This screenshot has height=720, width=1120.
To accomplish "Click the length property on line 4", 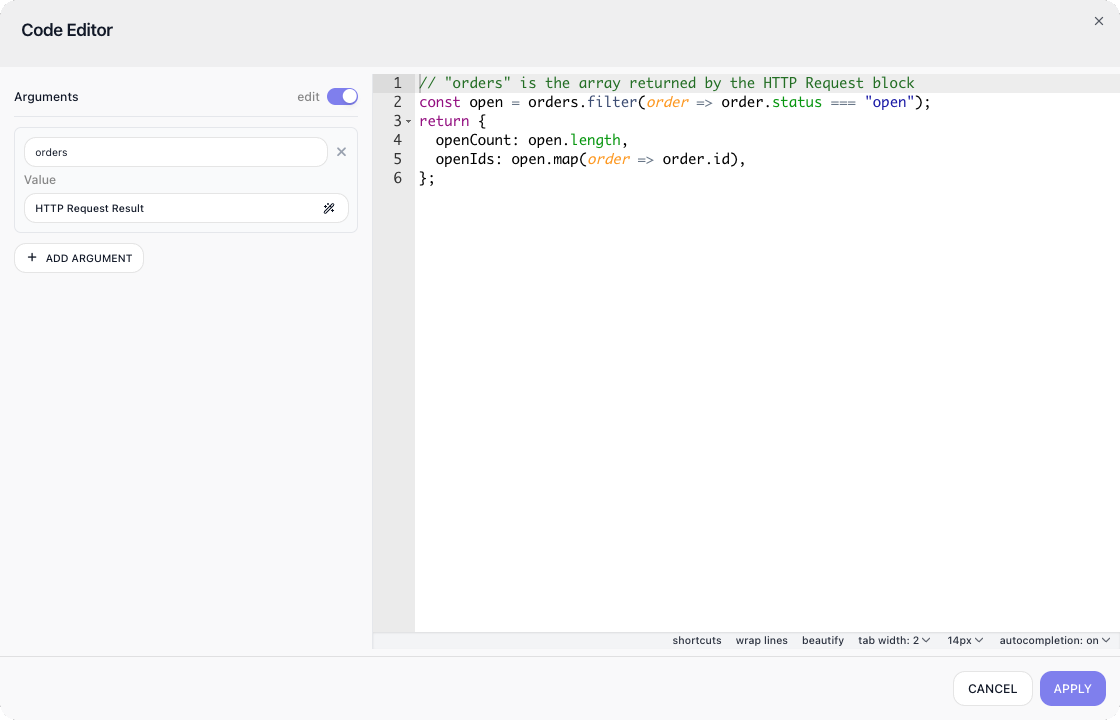I will 595,140.
